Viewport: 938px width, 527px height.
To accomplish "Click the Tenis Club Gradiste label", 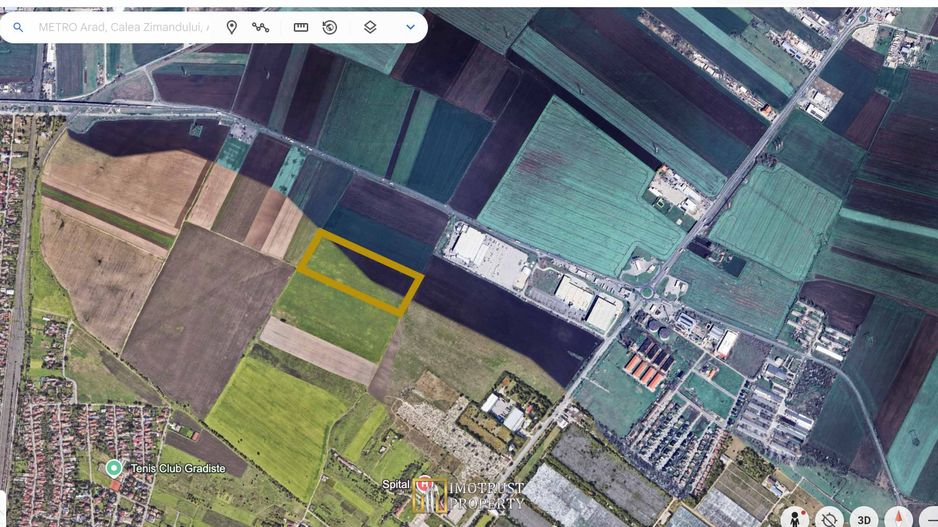I will [178, 468].
